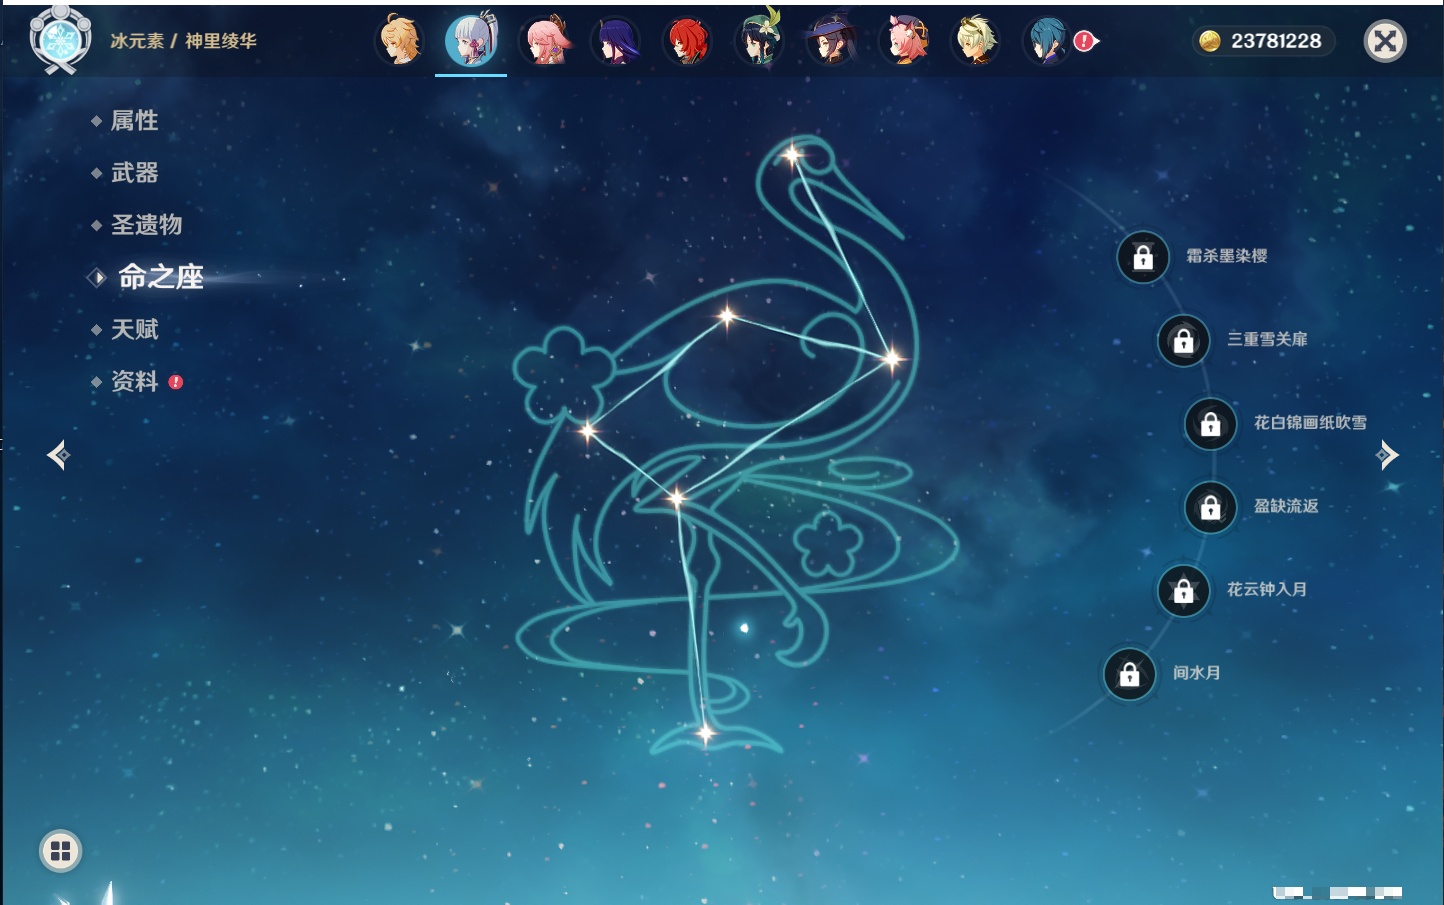Image resolution: width=1444 pixels, height=905 pixels.
Task: Select the red-haired Diluc avatar
Action: 688,41
